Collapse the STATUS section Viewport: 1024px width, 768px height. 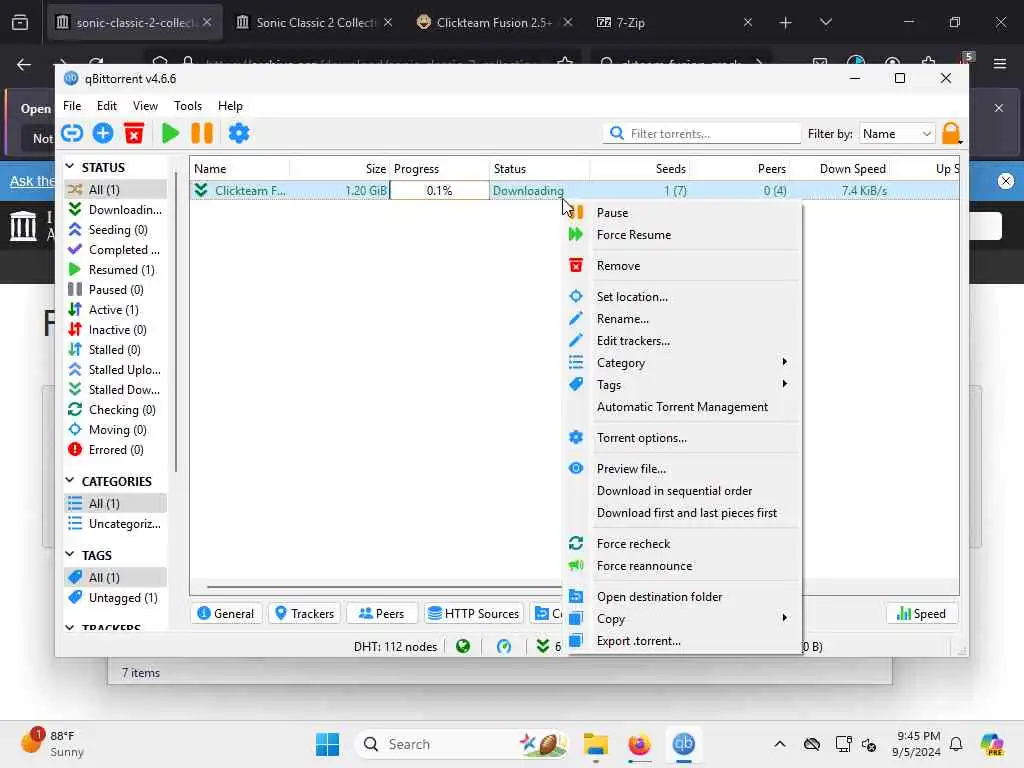click(70, 167)
